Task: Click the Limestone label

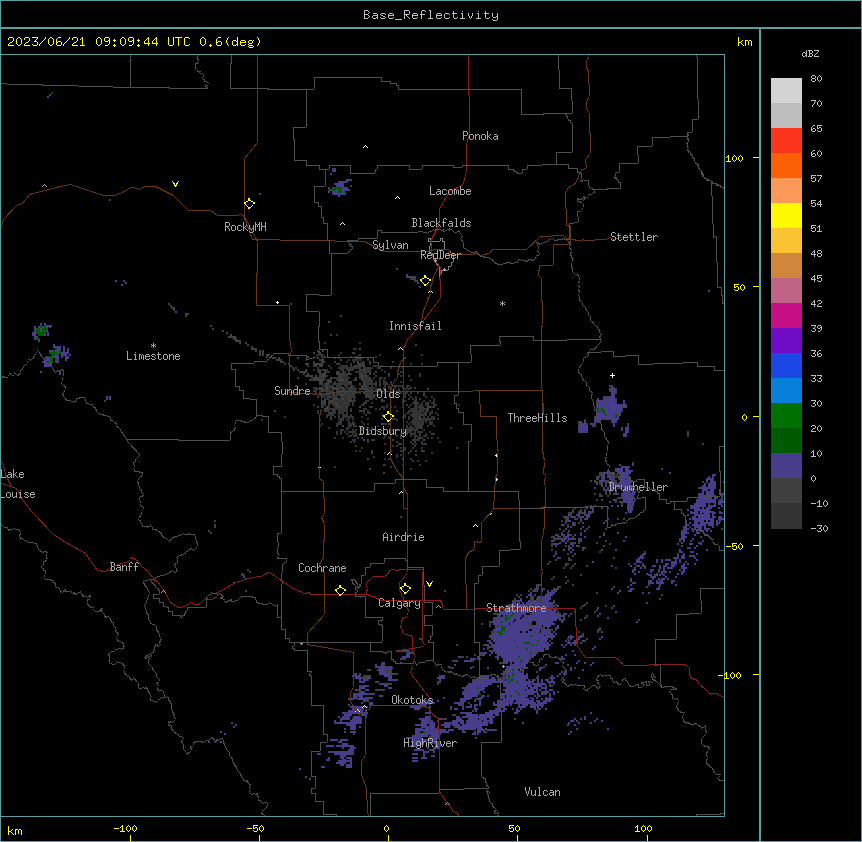Action: pos(153,356)
